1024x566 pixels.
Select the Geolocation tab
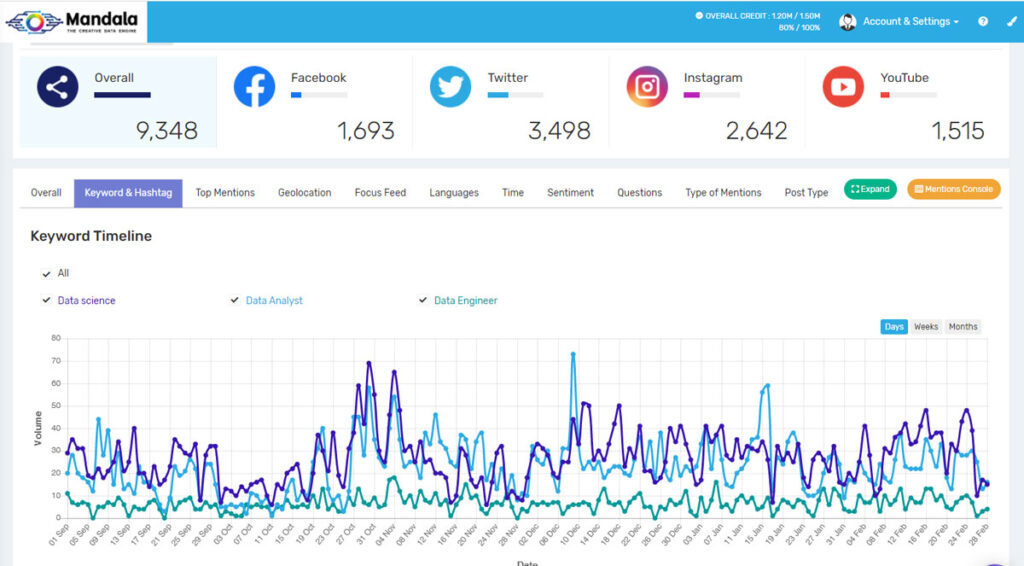click(304, 193)
